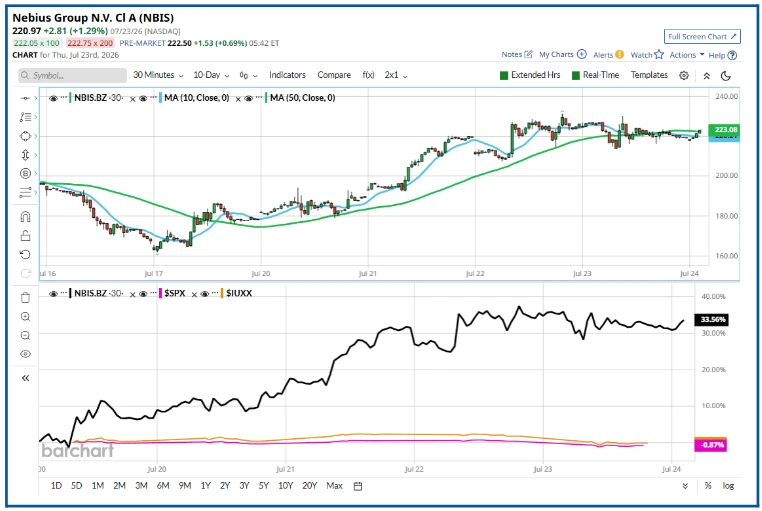Image resolution: width=762 pixels, height=511 pixels.
Task: Open Notes edit icon
Action: (x=528, y=54)
